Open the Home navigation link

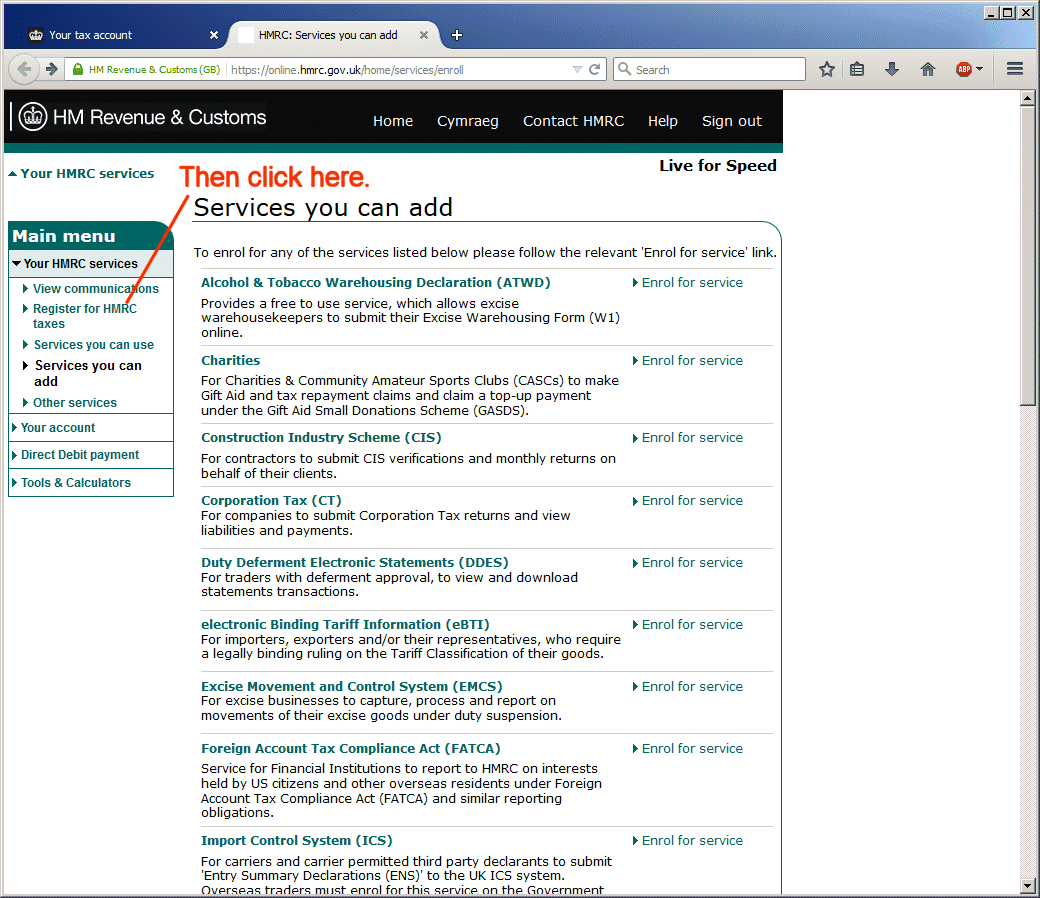click(393, 121)
